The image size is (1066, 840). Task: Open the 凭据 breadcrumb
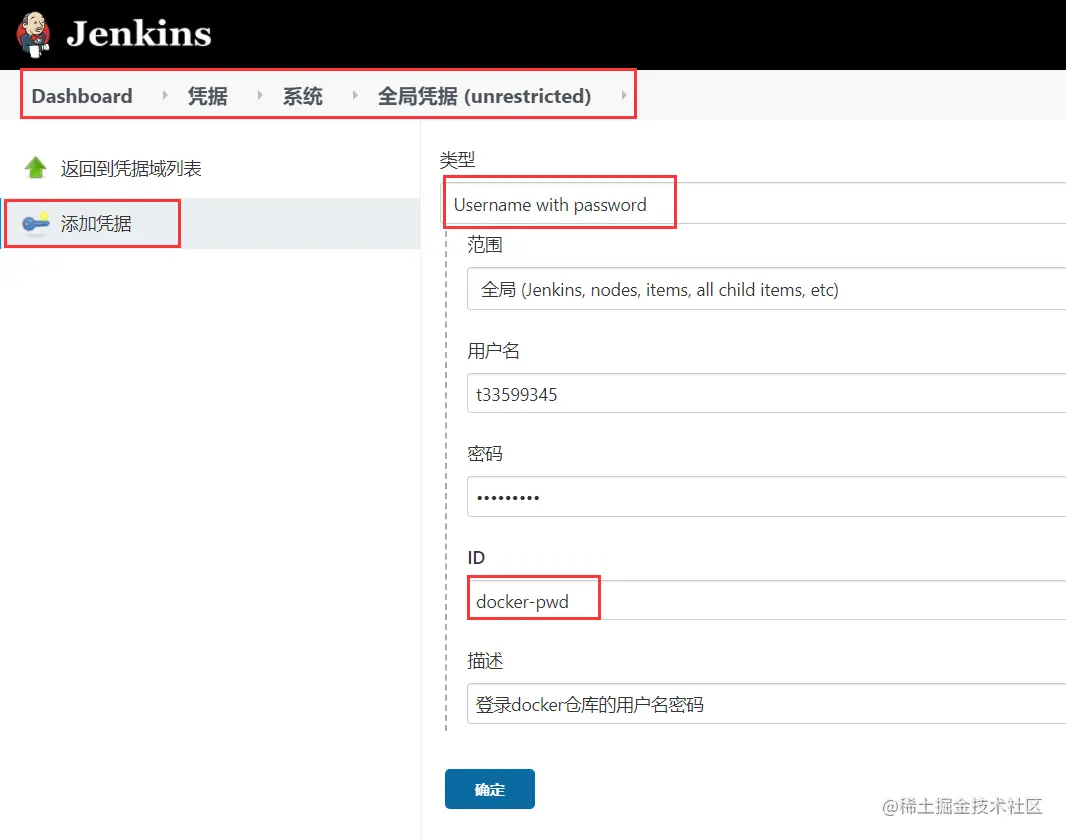pos(207,96)
